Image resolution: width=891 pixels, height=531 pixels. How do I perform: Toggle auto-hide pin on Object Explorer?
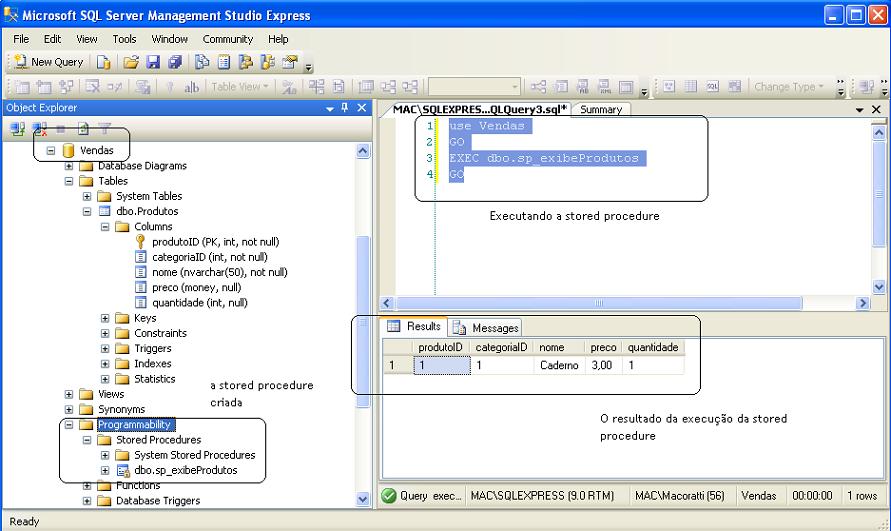344,107
